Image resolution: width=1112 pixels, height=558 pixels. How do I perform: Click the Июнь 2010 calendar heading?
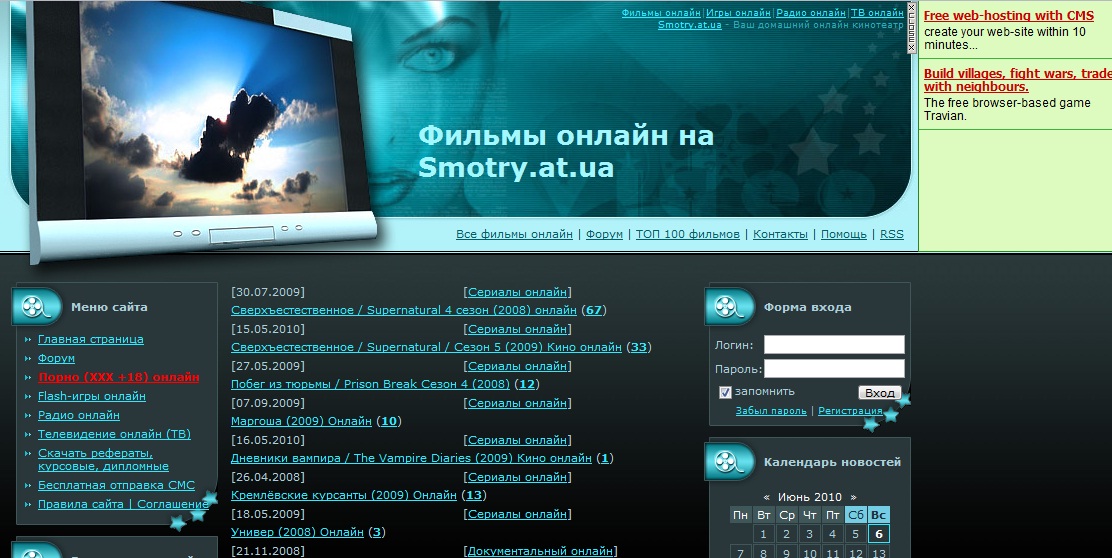click(810, 497)
